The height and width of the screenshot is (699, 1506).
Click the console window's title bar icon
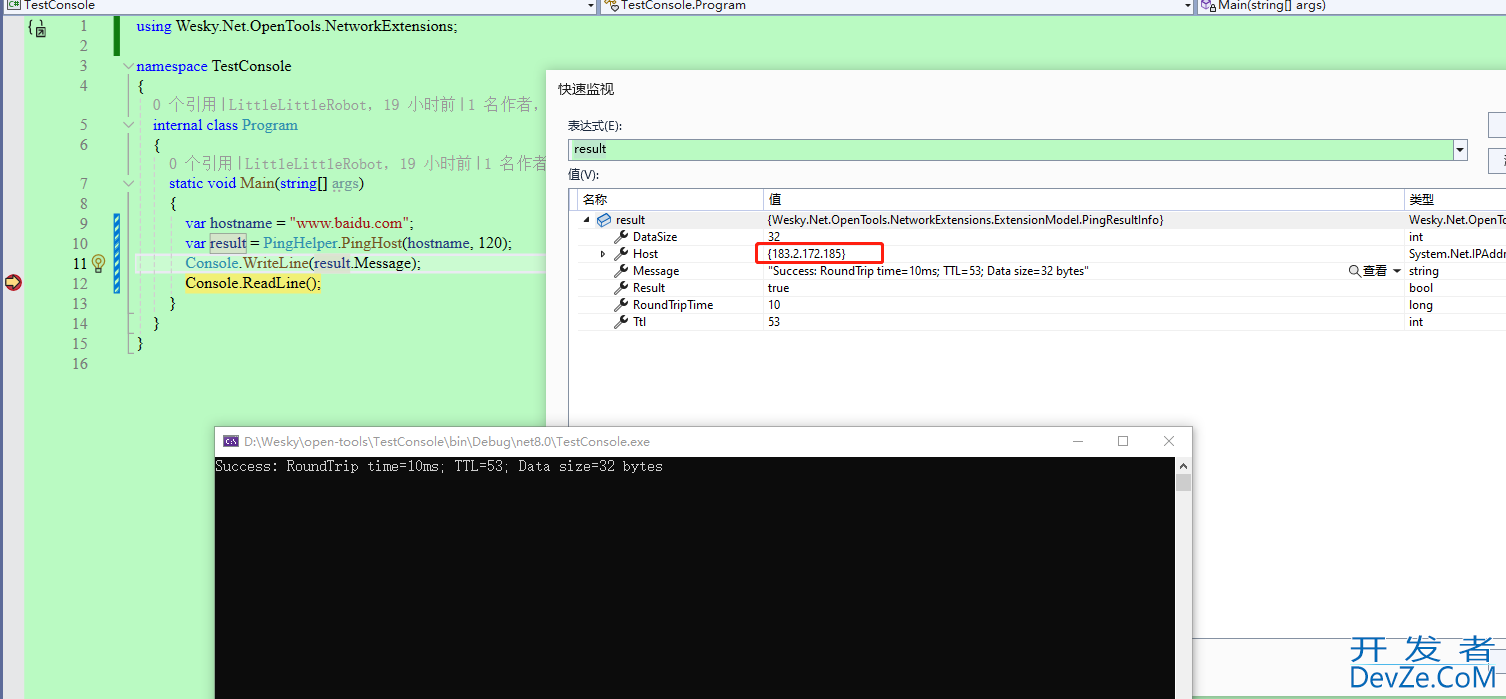click(231, 441)
